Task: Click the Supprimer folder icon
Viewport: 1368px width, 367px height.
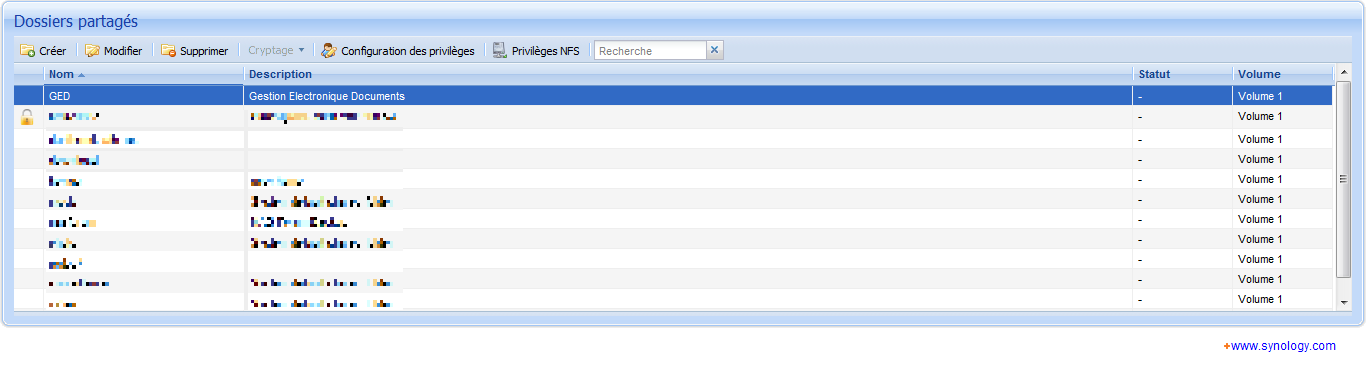Action: [169, 51]
